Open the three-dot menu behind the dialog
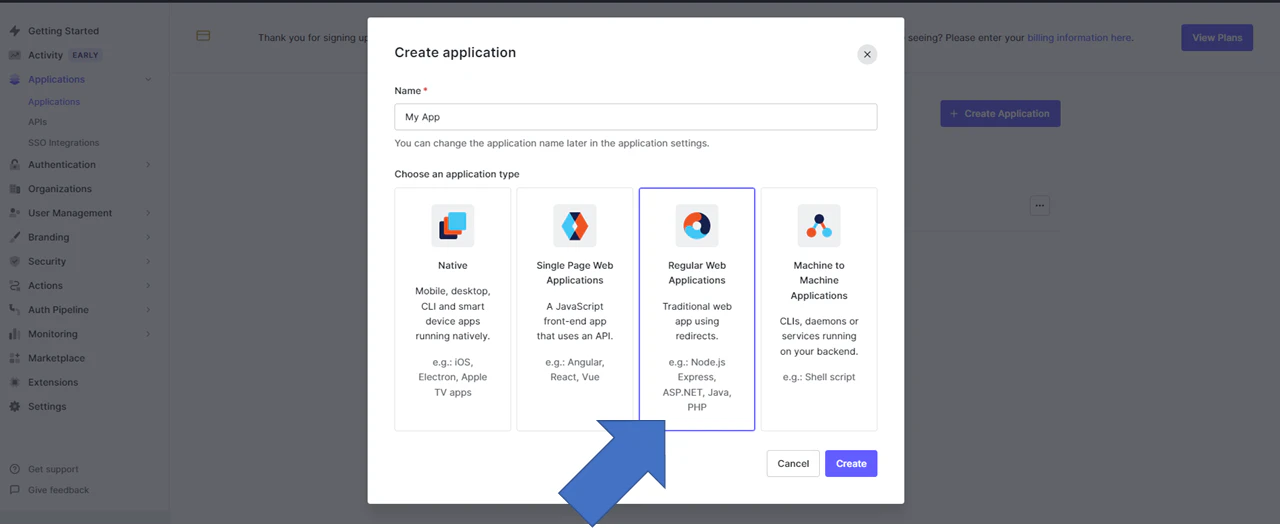 pos(1040,206)
